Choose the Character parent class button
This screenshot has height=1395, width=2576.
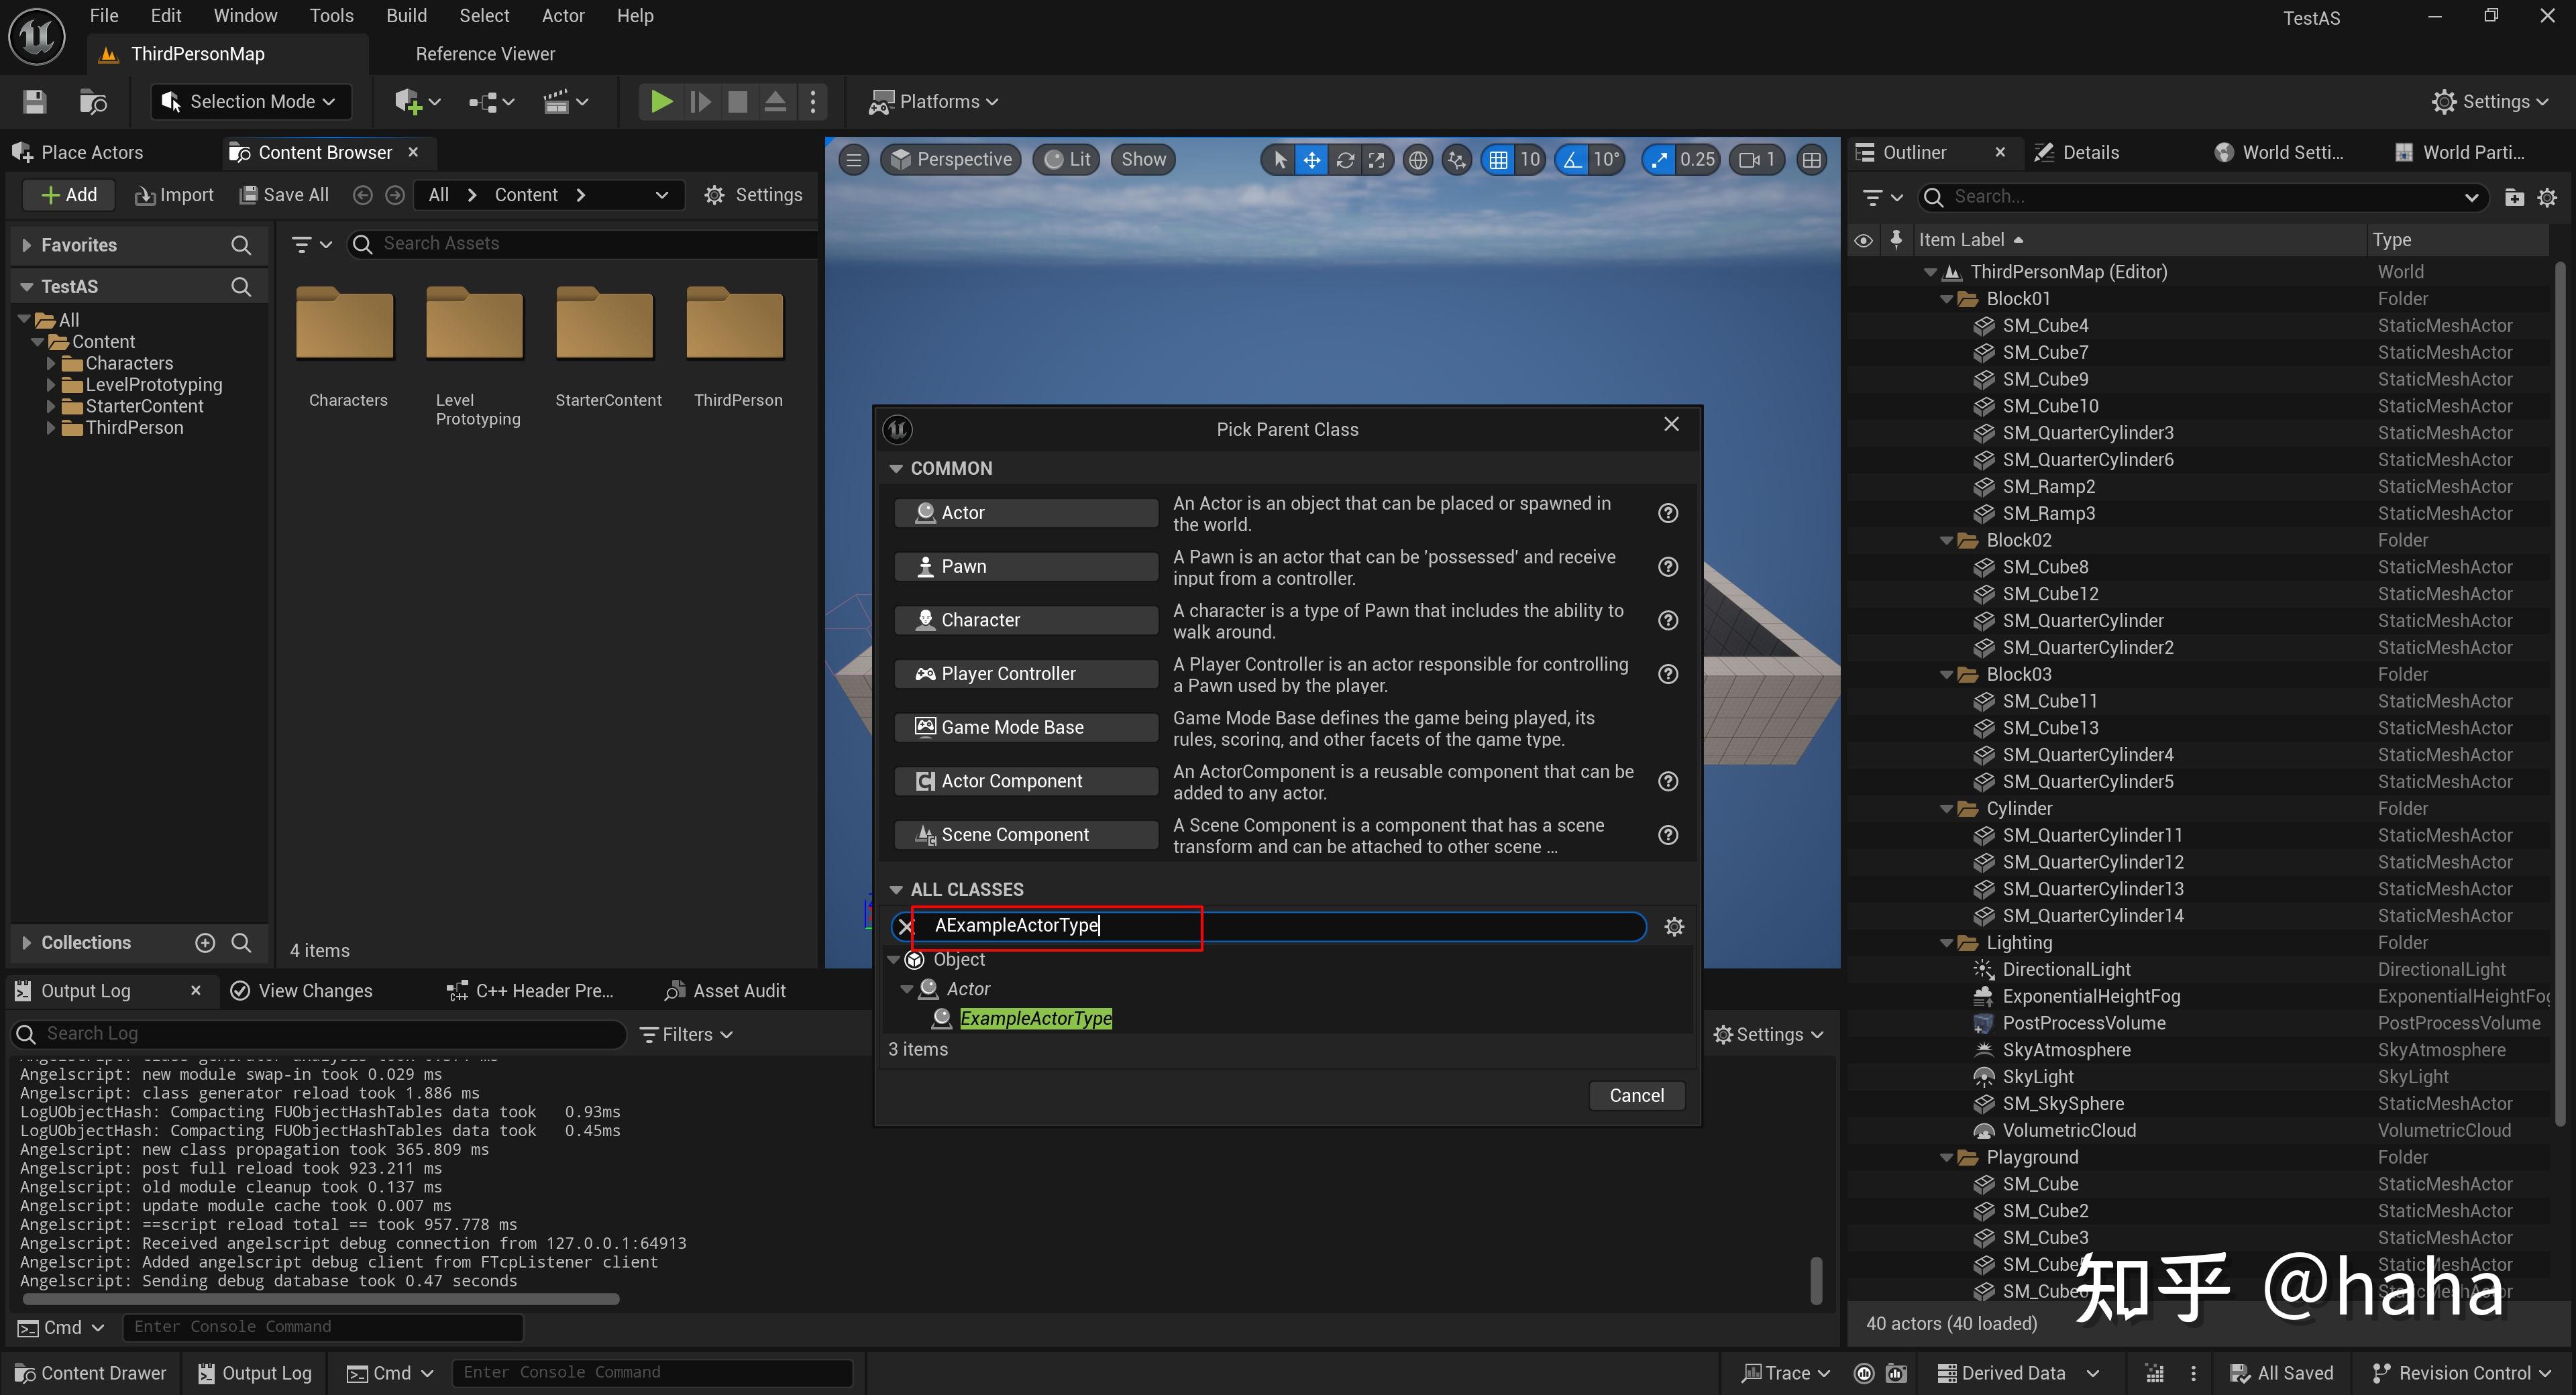(x=1025, y=620)
